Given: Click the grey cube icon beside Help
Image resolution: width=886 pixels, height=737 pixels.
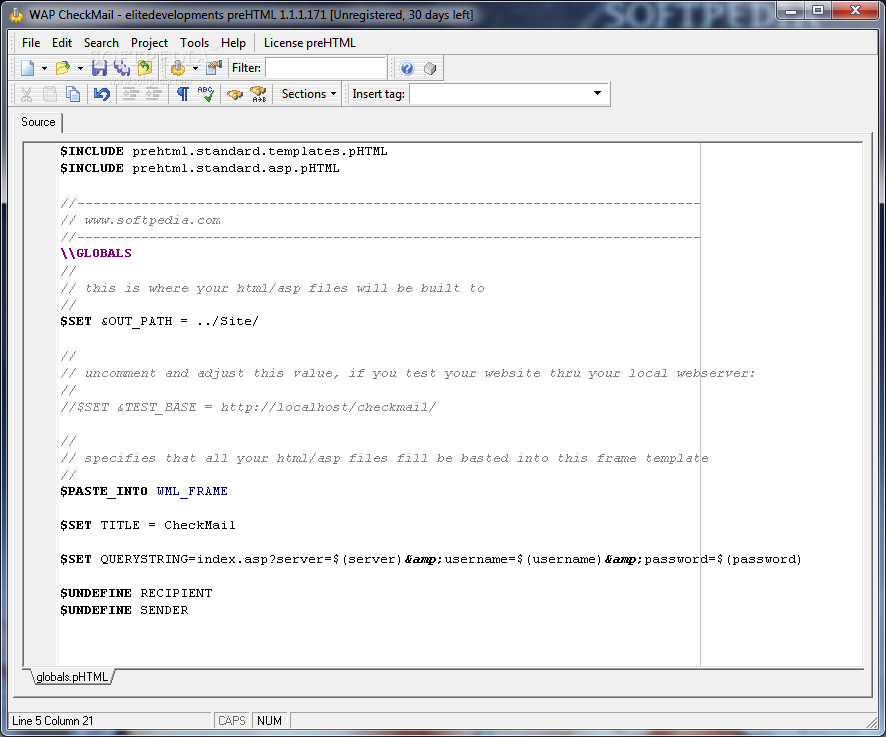Looking at the screenshot, I should click(430, 68).
